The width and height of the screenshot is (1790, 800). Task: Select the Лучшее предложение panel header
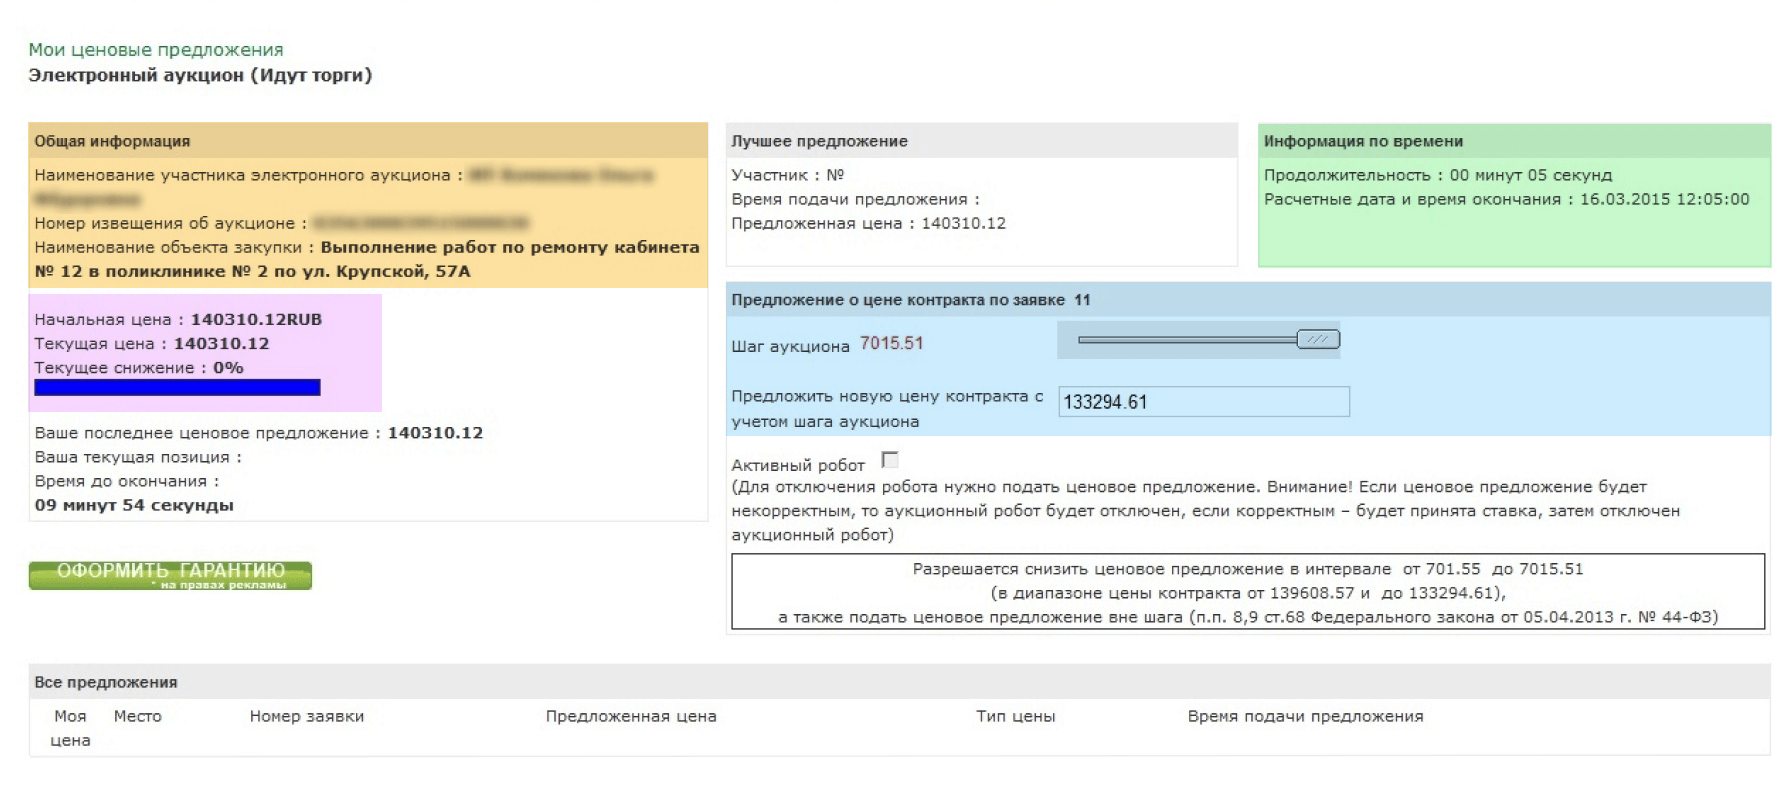coord(819,141)
